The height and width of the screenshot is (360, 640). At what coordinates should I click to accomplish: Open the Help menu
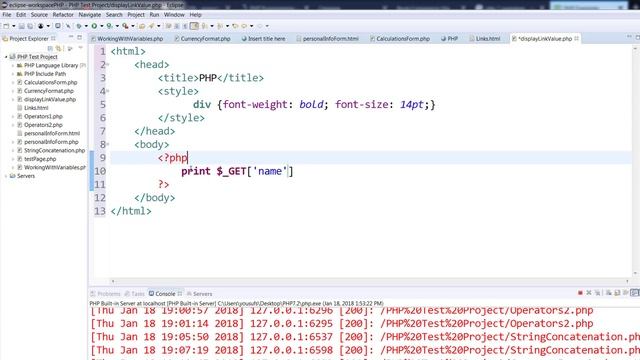[196, 15]
